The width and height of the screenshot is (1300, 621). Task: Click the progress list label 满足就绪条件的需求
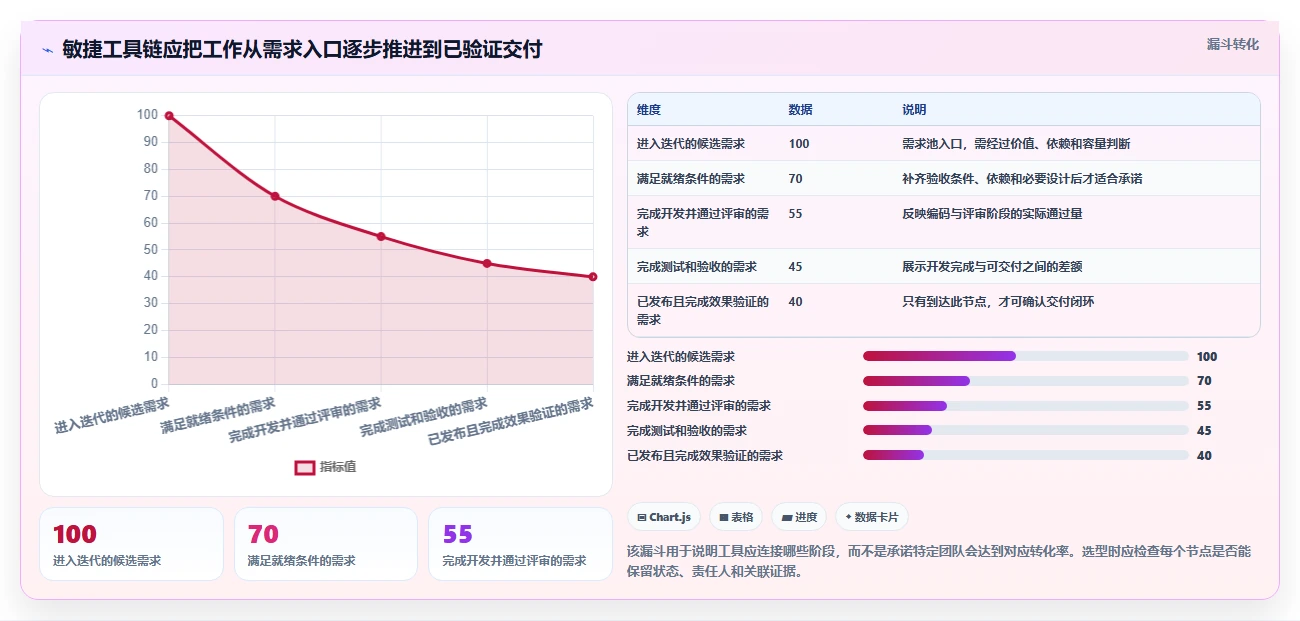[681, 381]
